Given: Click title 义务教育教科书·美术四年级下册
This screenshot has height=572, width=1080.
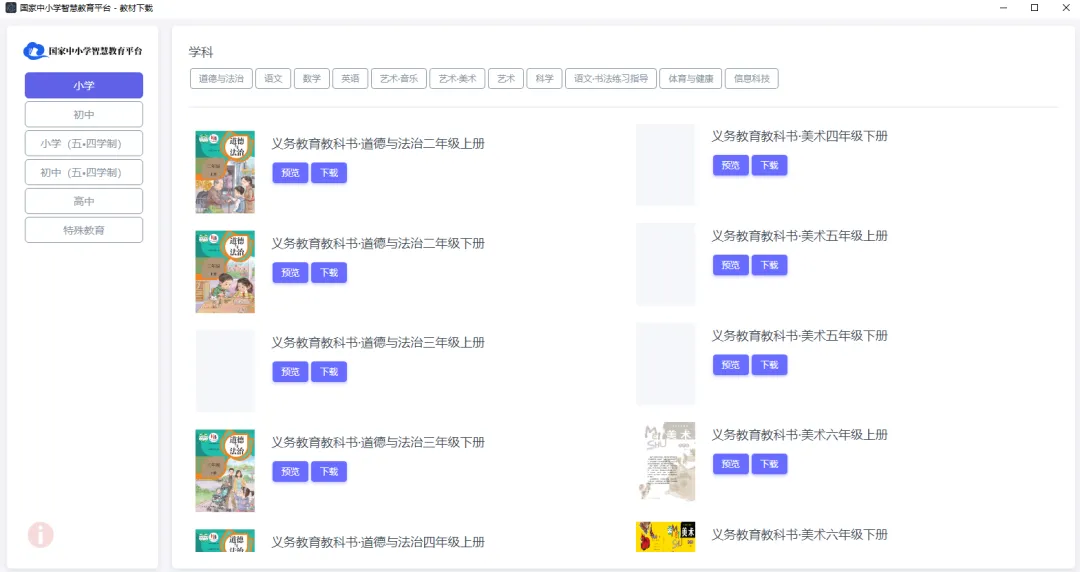Looking at the screenshot, I should coord(800,136).
